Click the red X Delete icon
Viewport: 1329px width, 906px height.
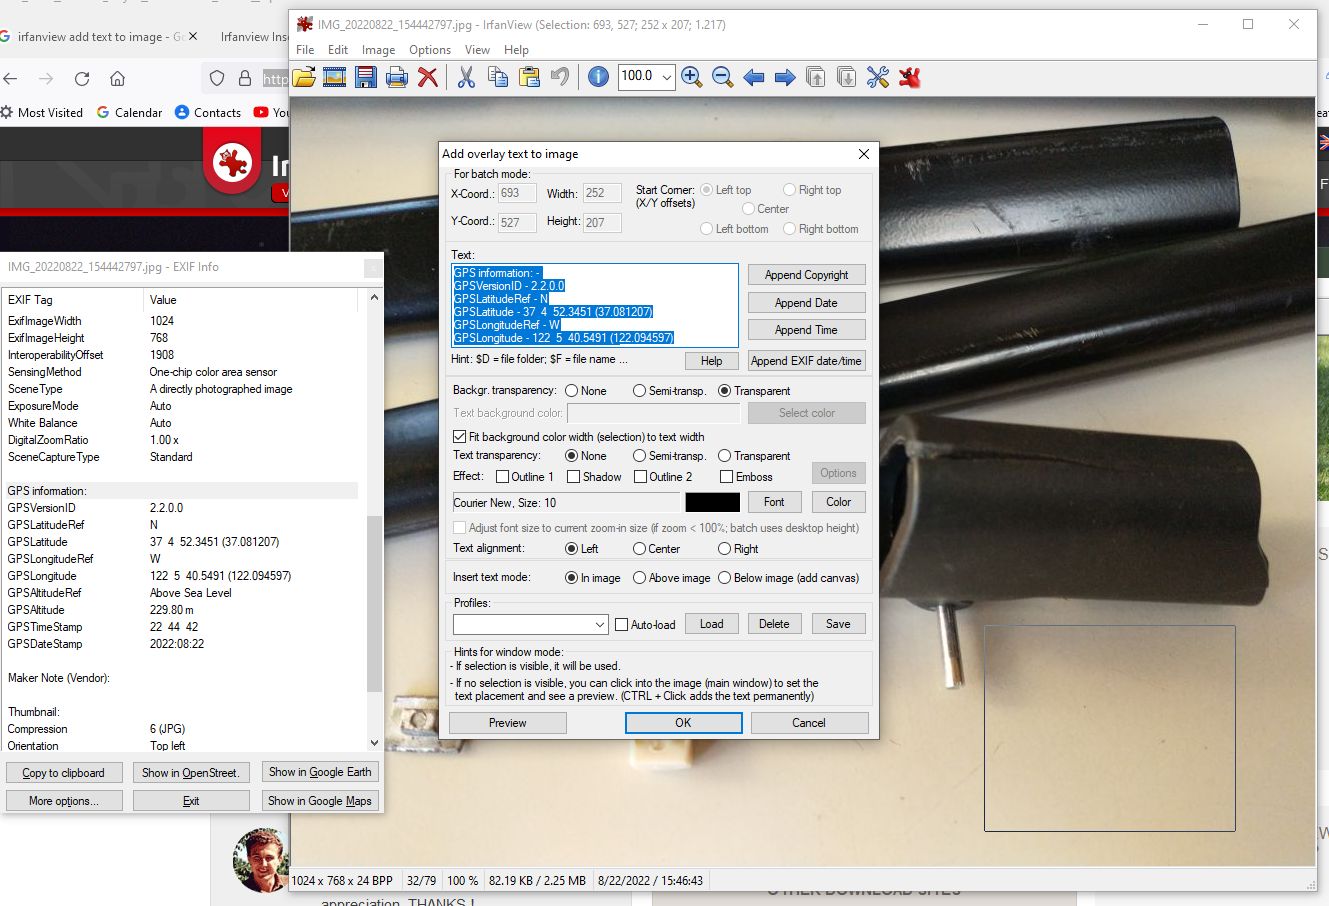coord(427,77)
